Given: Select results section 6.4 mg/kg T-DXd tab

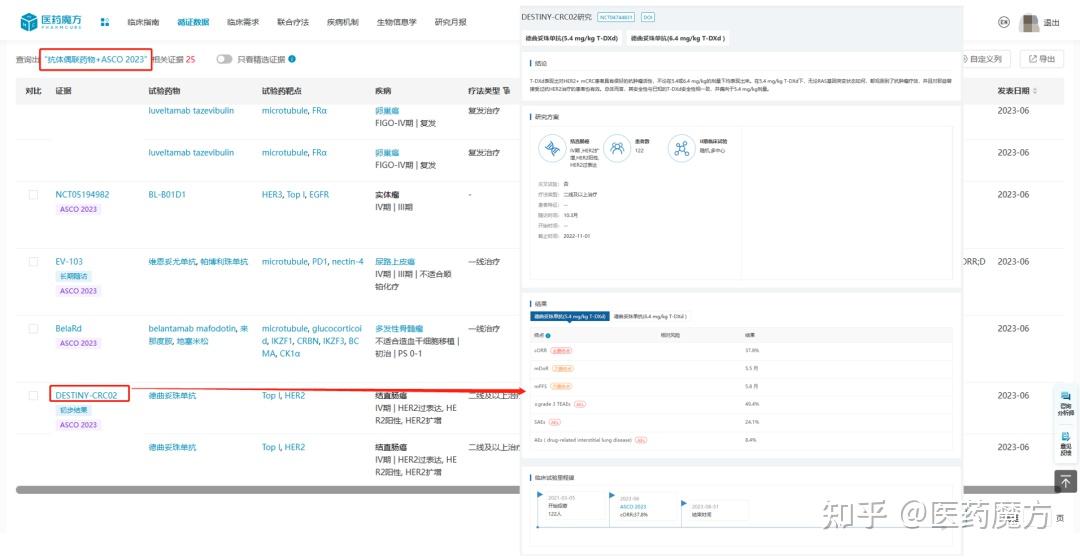Looking at the screenshot, I should coord(651,316).
